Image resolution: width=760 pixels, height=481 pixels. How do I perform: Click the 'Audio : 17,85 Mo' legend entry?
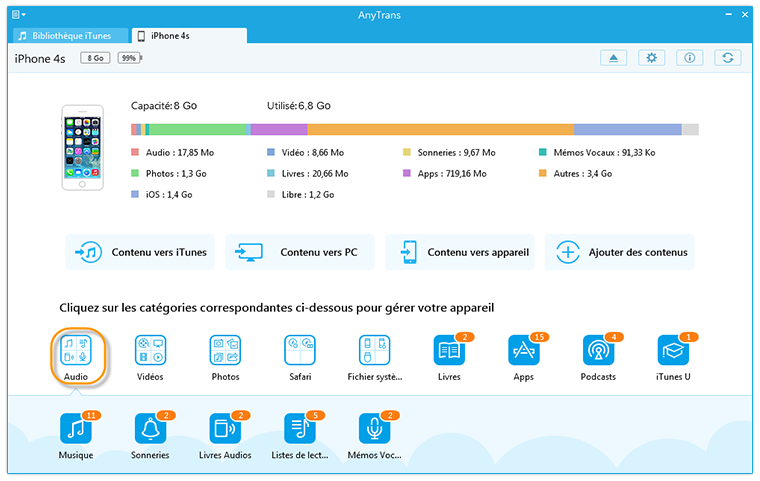[173, 153]
